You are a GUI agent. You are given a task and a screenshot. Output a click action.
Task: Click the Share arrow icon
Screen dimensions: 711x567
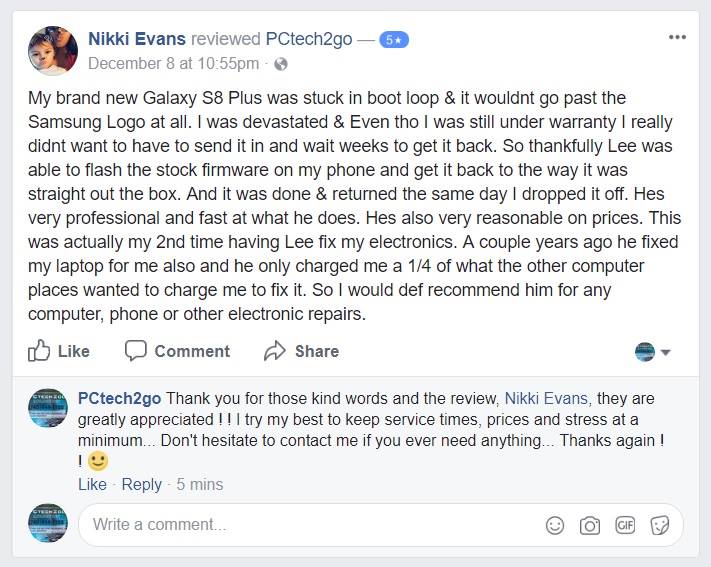click(275, 351)
